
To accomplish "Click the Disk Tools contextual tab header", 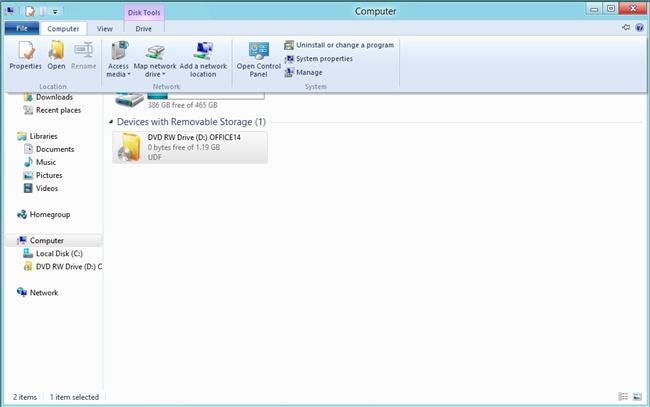I will coord(144,12).
